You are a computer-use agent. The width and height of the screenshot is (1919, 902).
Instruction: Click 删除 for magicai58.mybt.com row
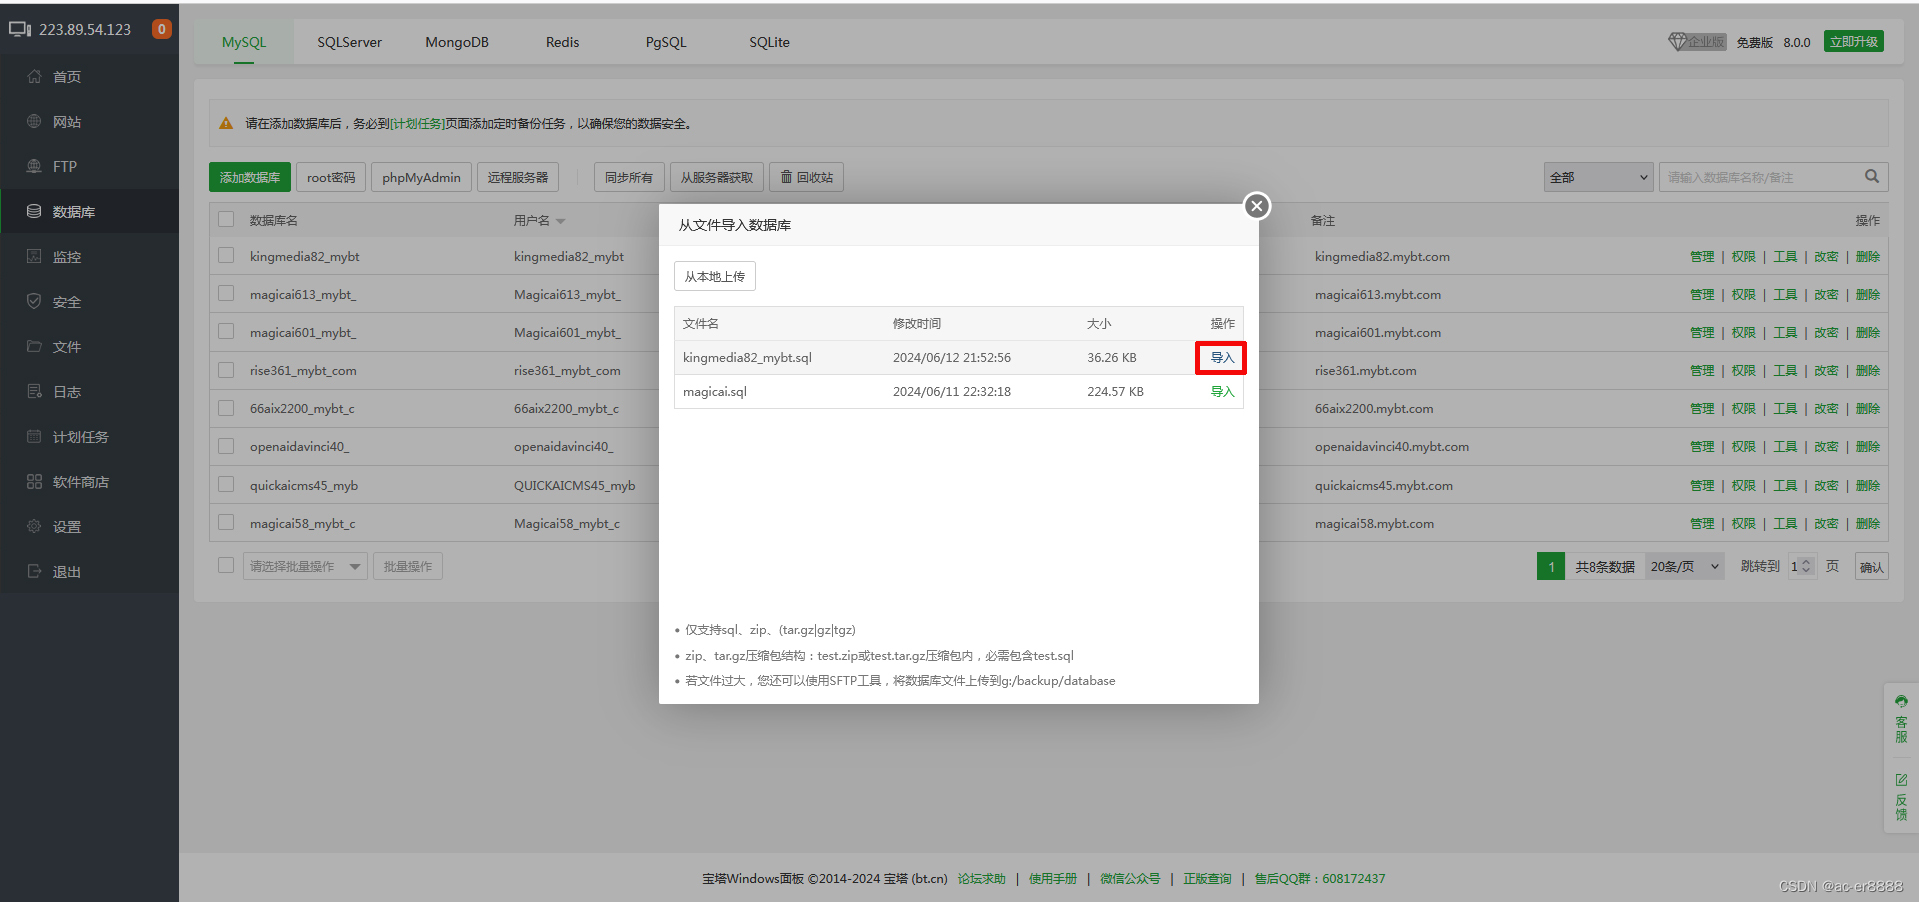tap(1868, 524)
